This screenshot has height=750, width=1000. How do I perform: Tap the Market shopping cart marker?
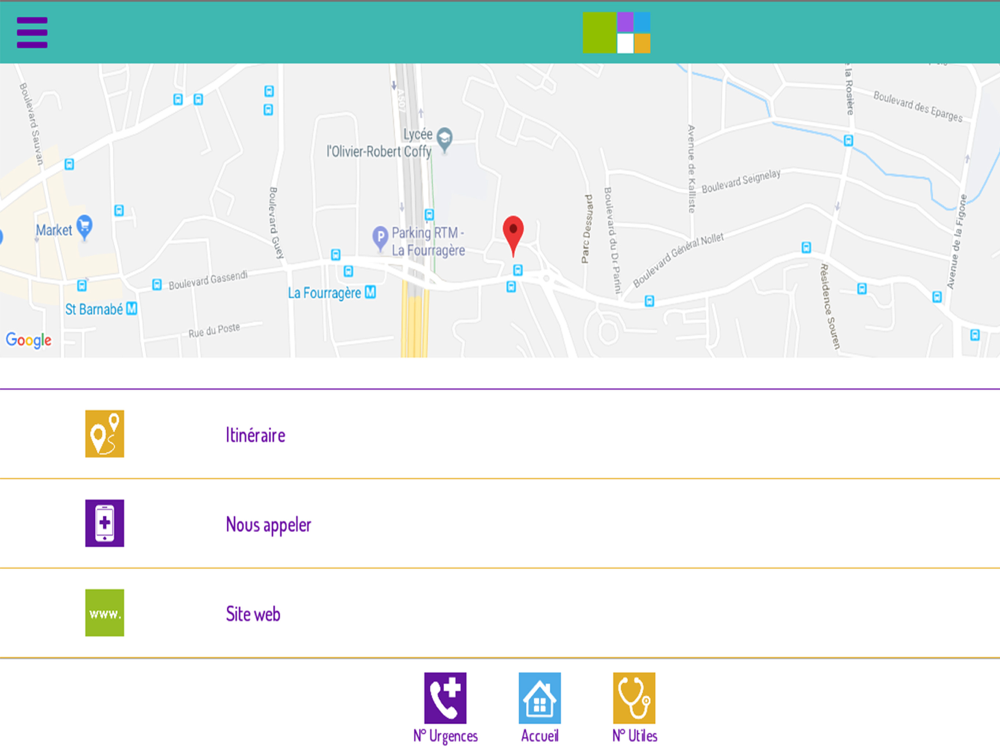pos(84,226)
